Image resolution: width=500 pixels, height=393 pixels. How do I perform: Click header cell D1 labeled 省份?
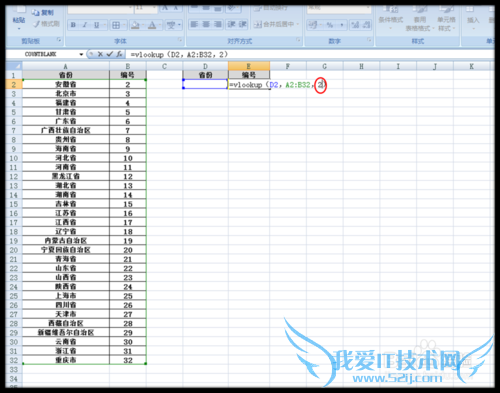205,75
